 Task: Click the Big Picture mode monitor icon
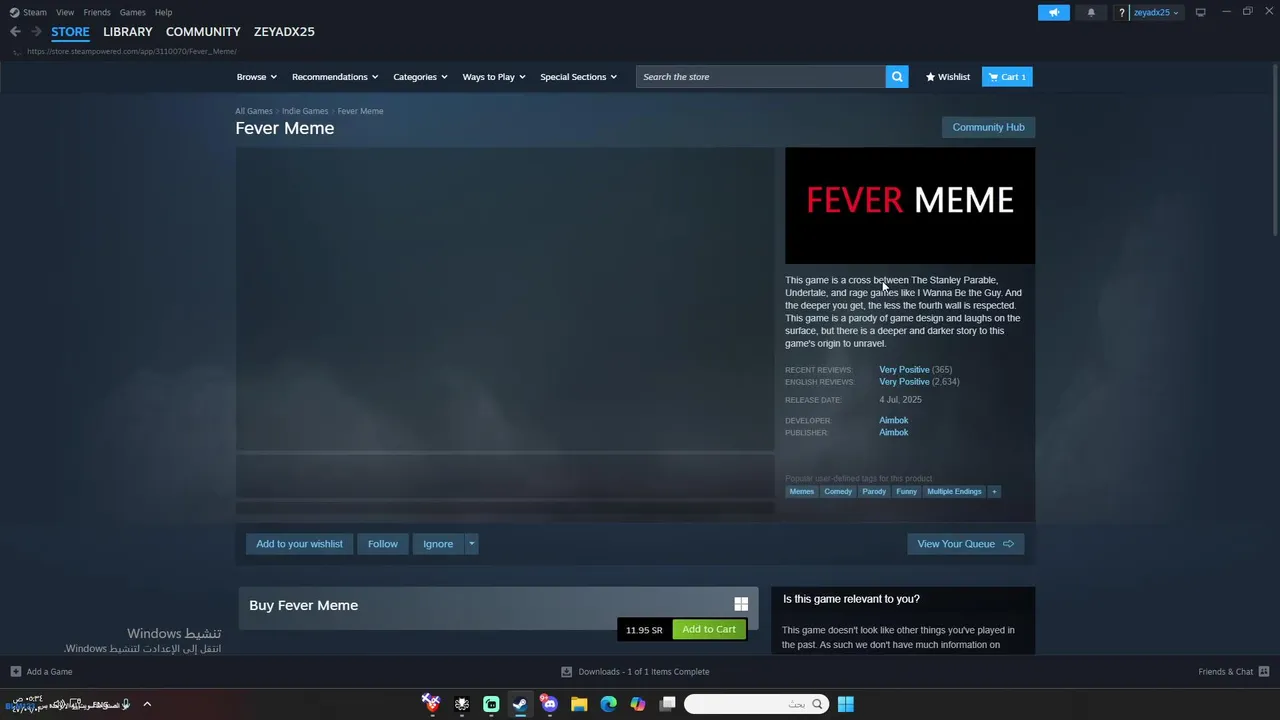click(1201, 12)
